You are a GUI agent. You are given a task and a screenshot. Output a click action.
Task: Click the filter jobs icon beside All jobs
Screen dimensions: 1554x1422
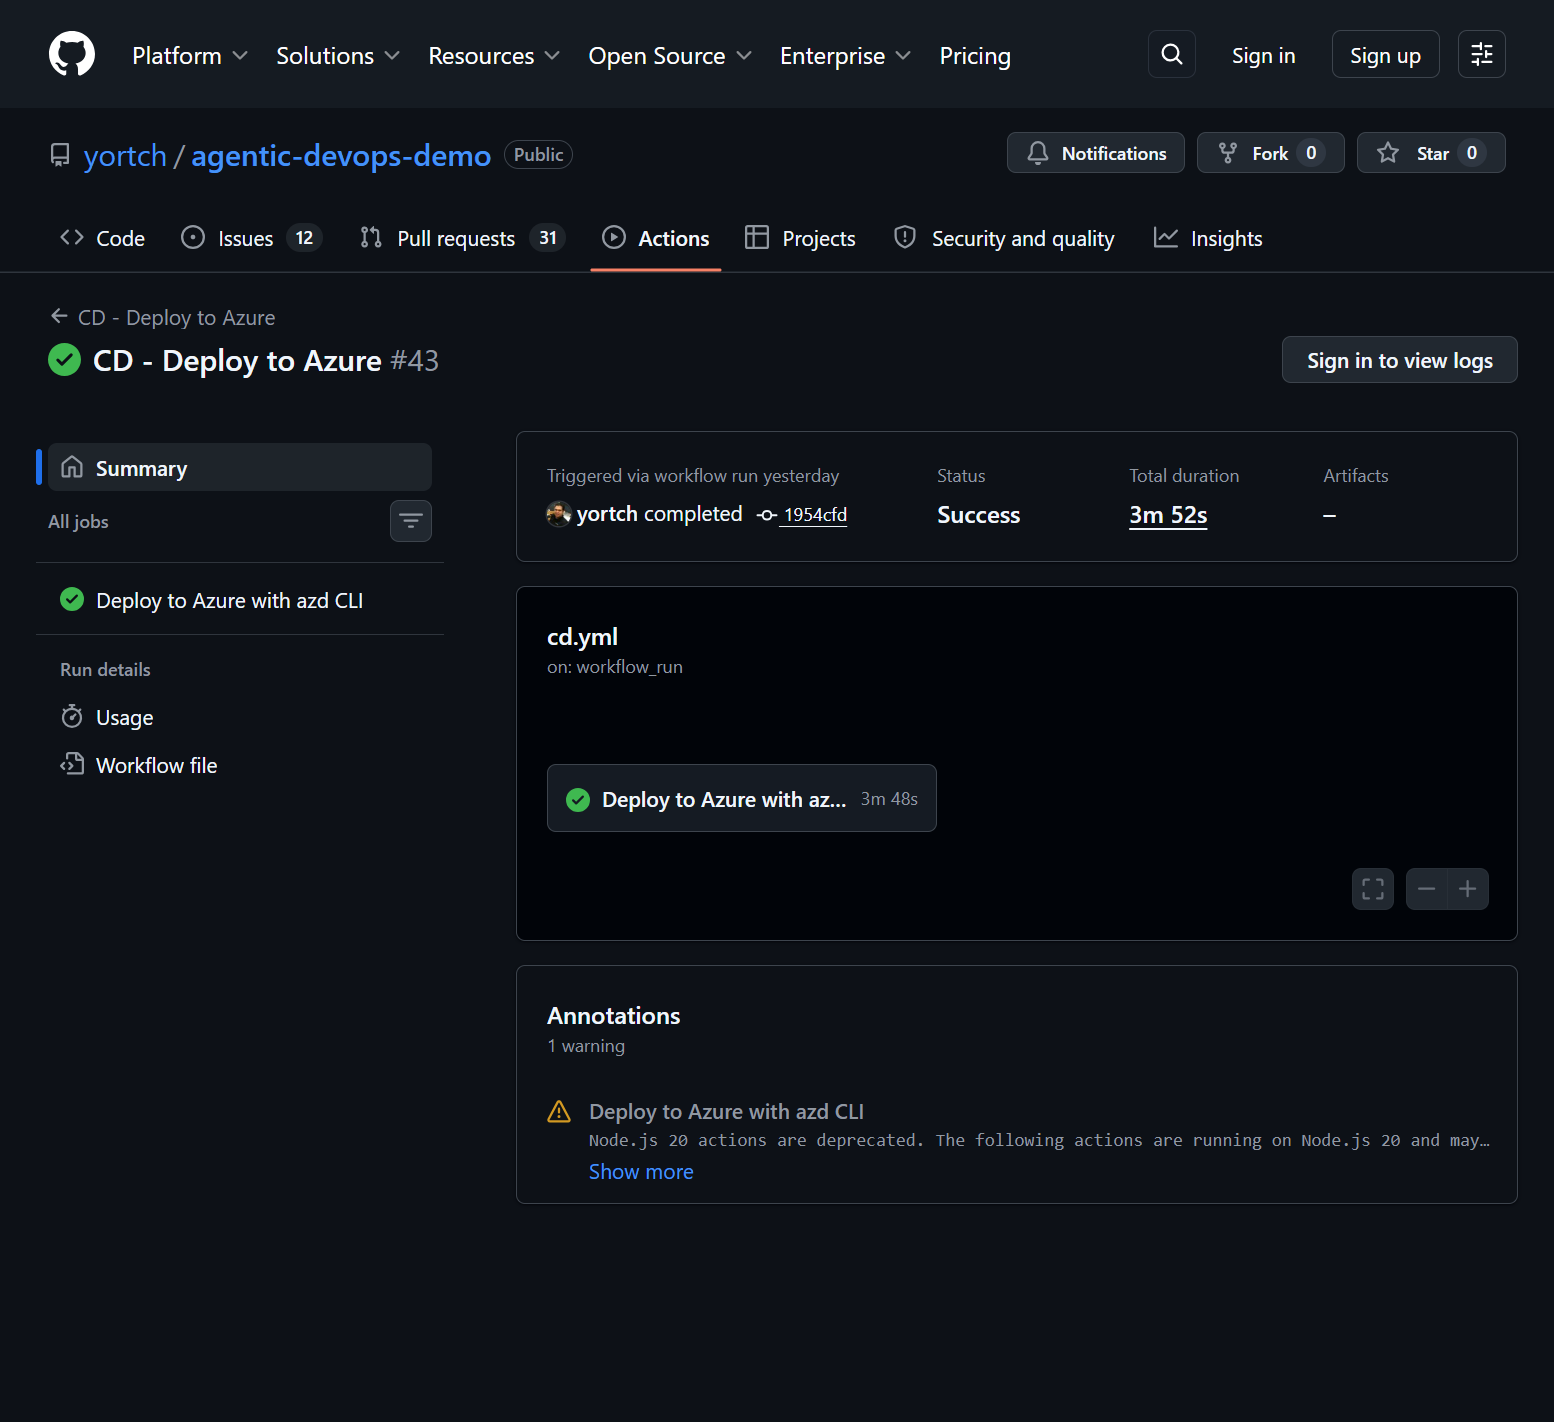[x=410, y=521]
